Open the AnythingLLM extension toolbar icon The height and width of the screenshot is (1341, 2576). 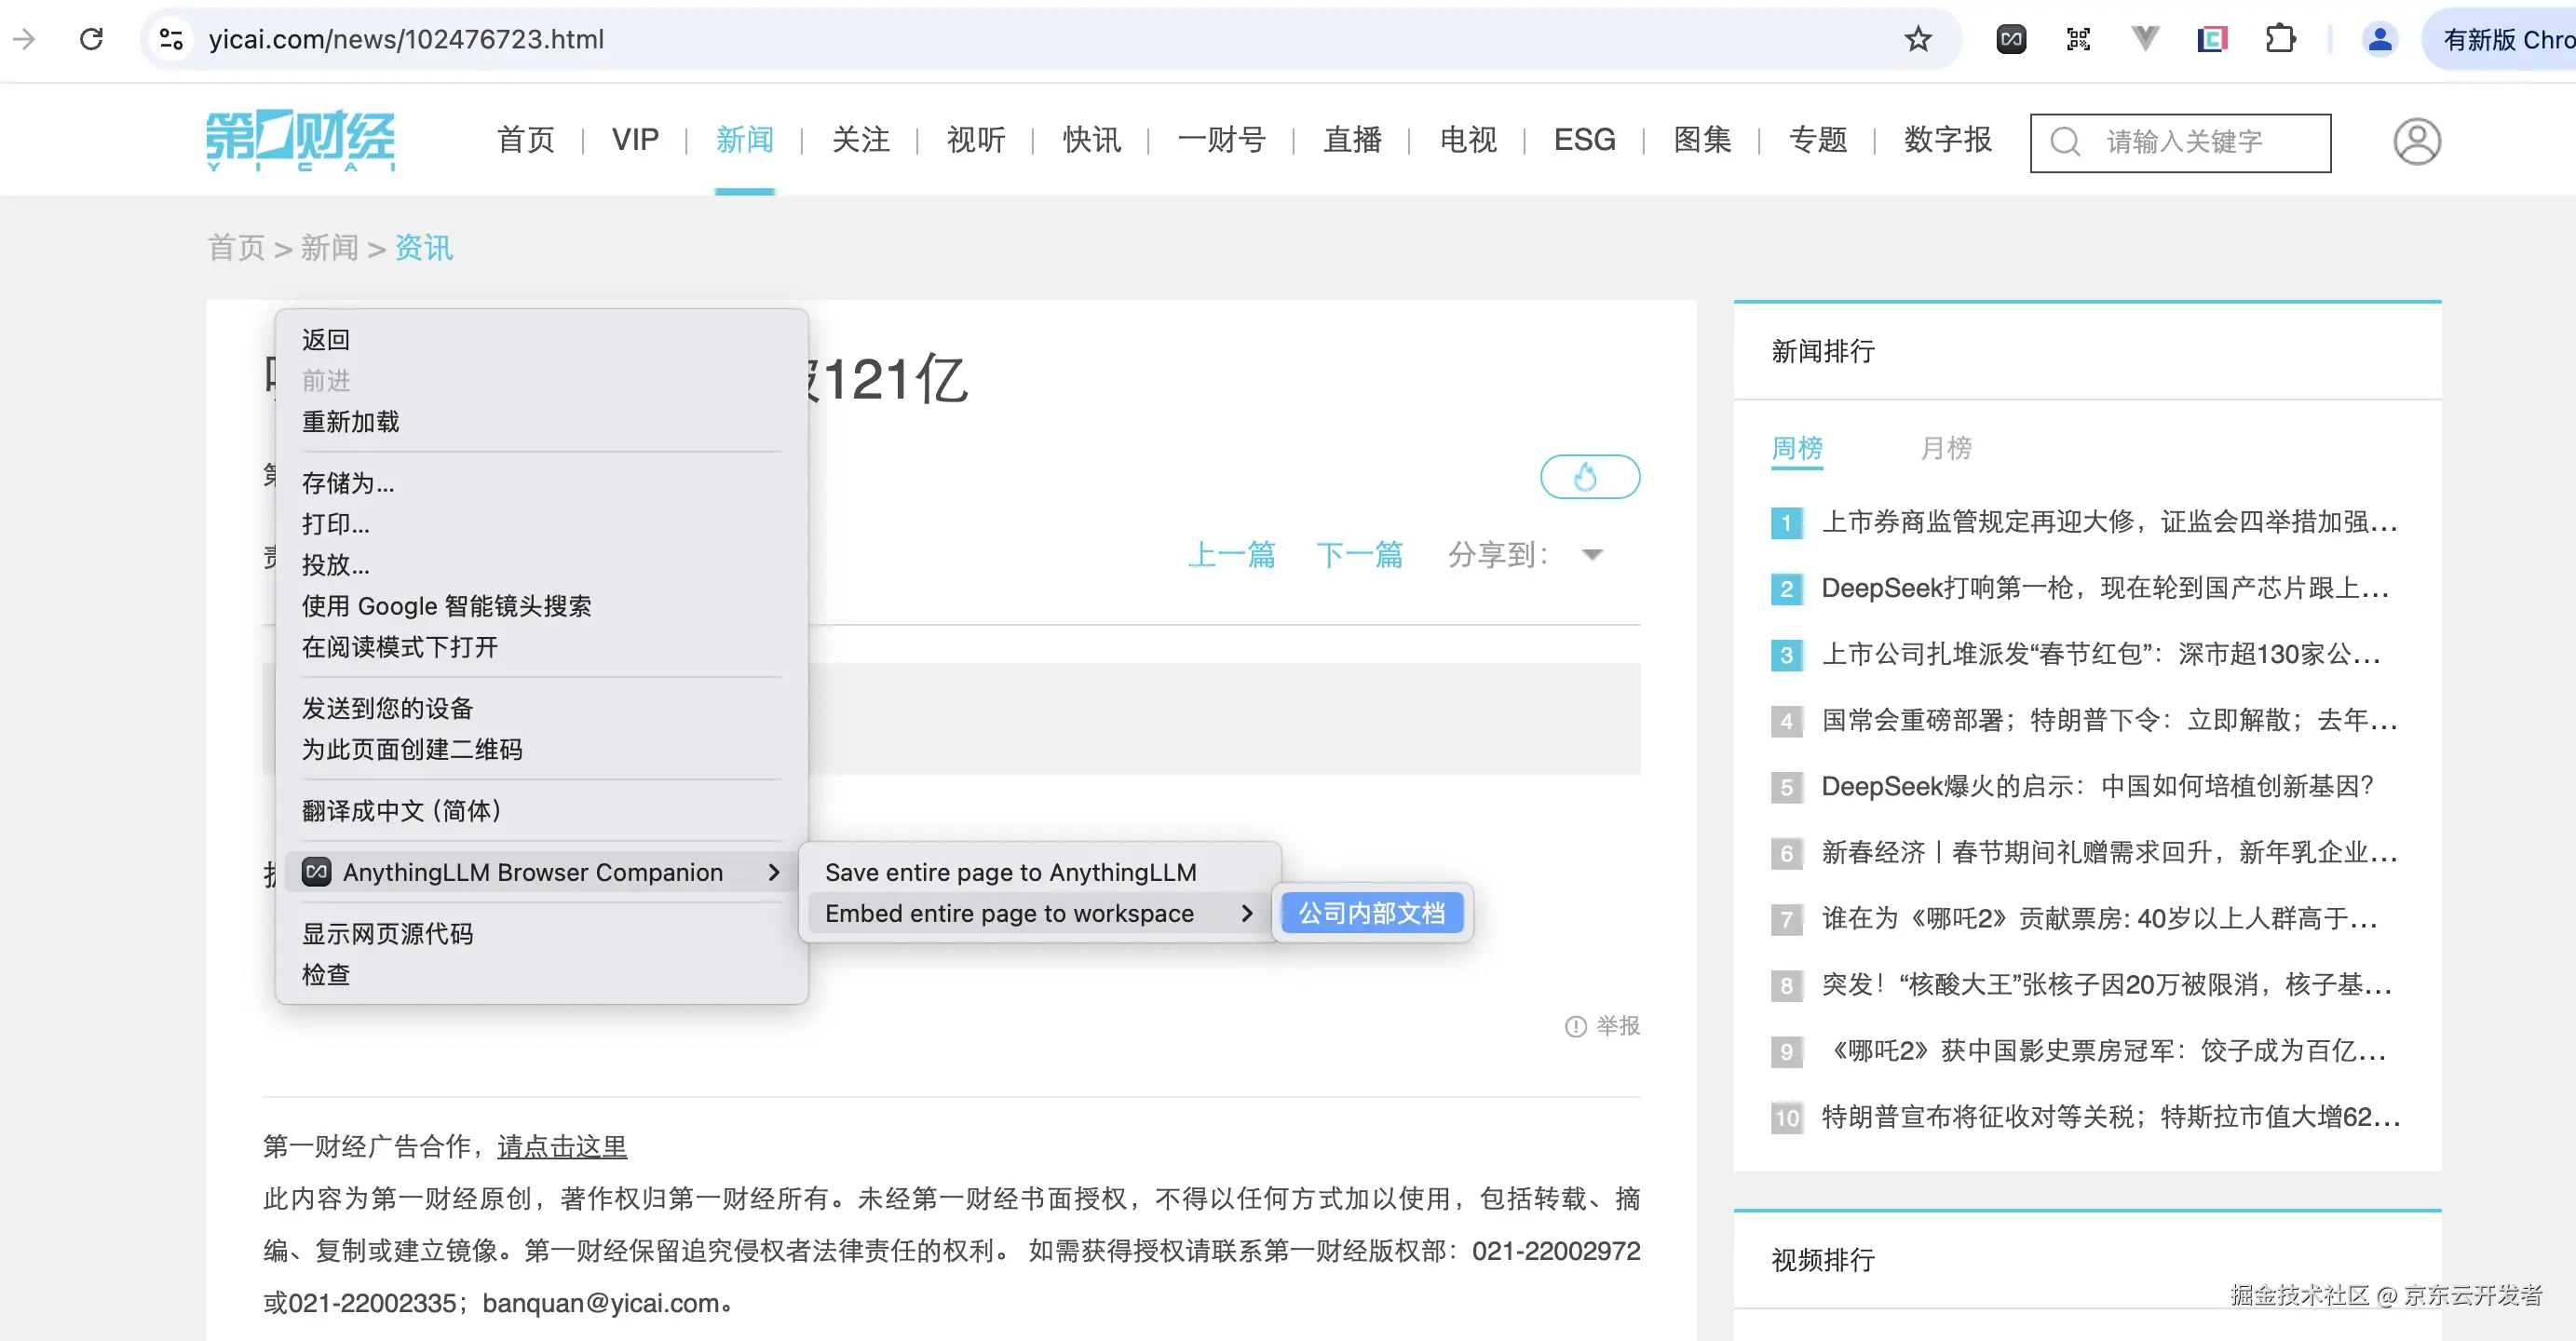[x=2011, y=39]
